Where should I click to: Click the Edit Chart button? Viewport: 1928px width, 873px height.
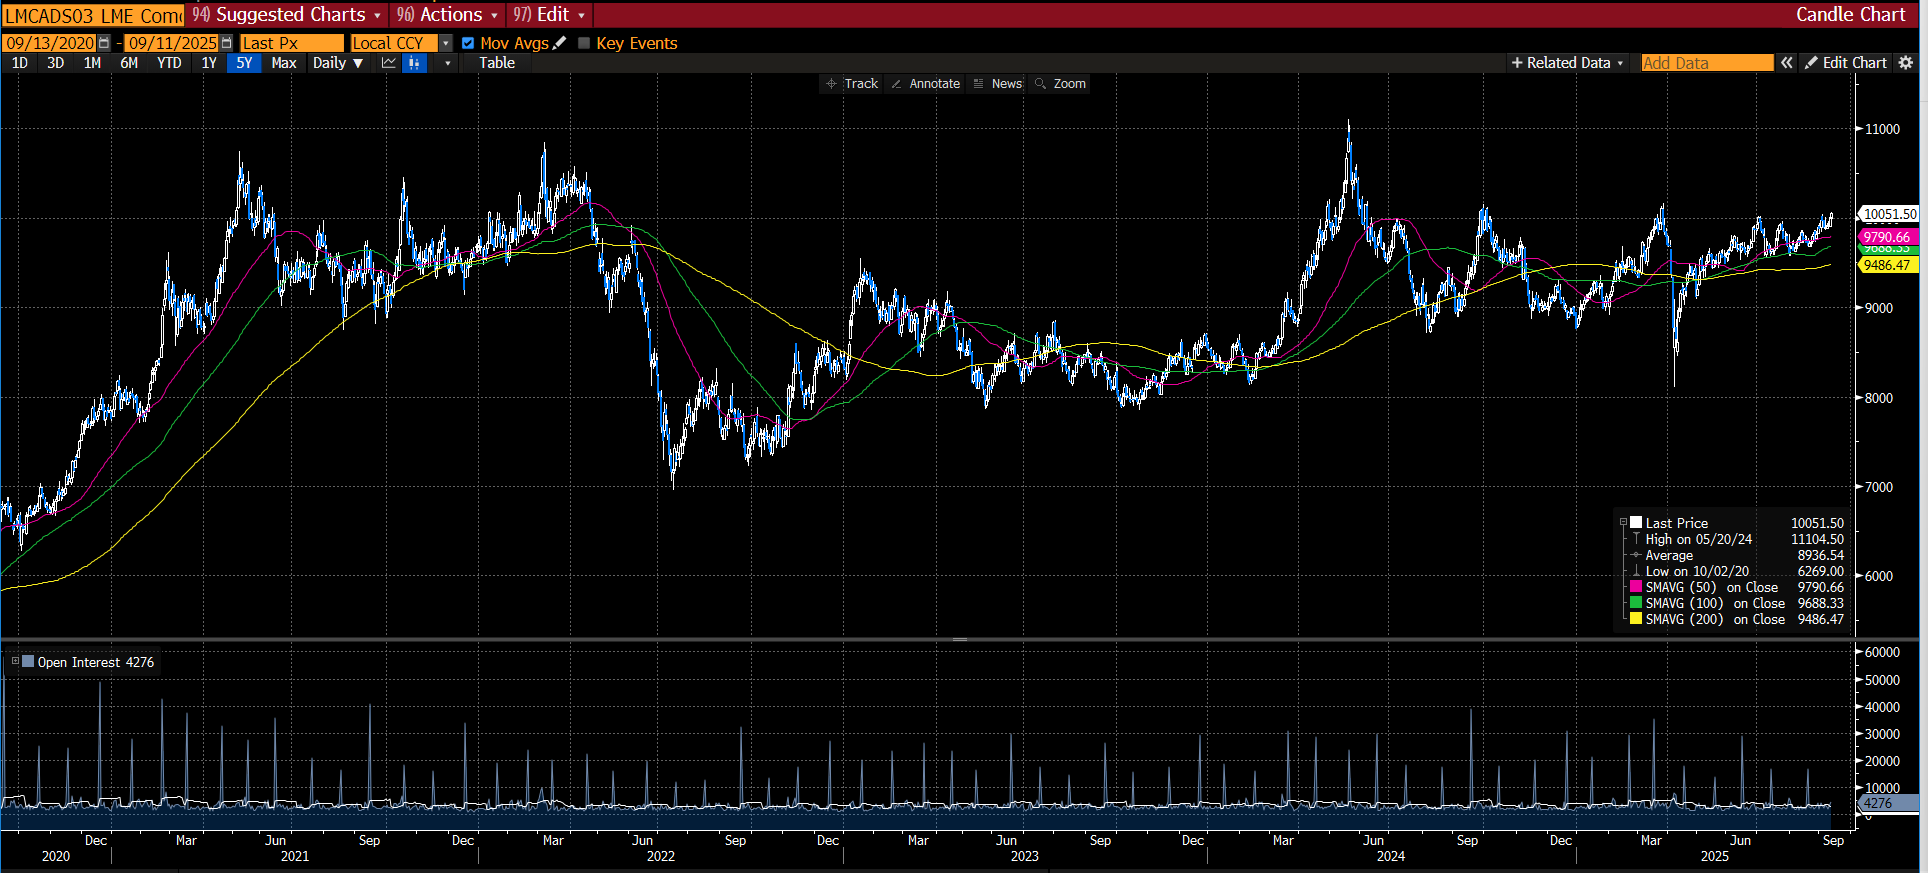pyautogui.click(x=1846, y=63)
